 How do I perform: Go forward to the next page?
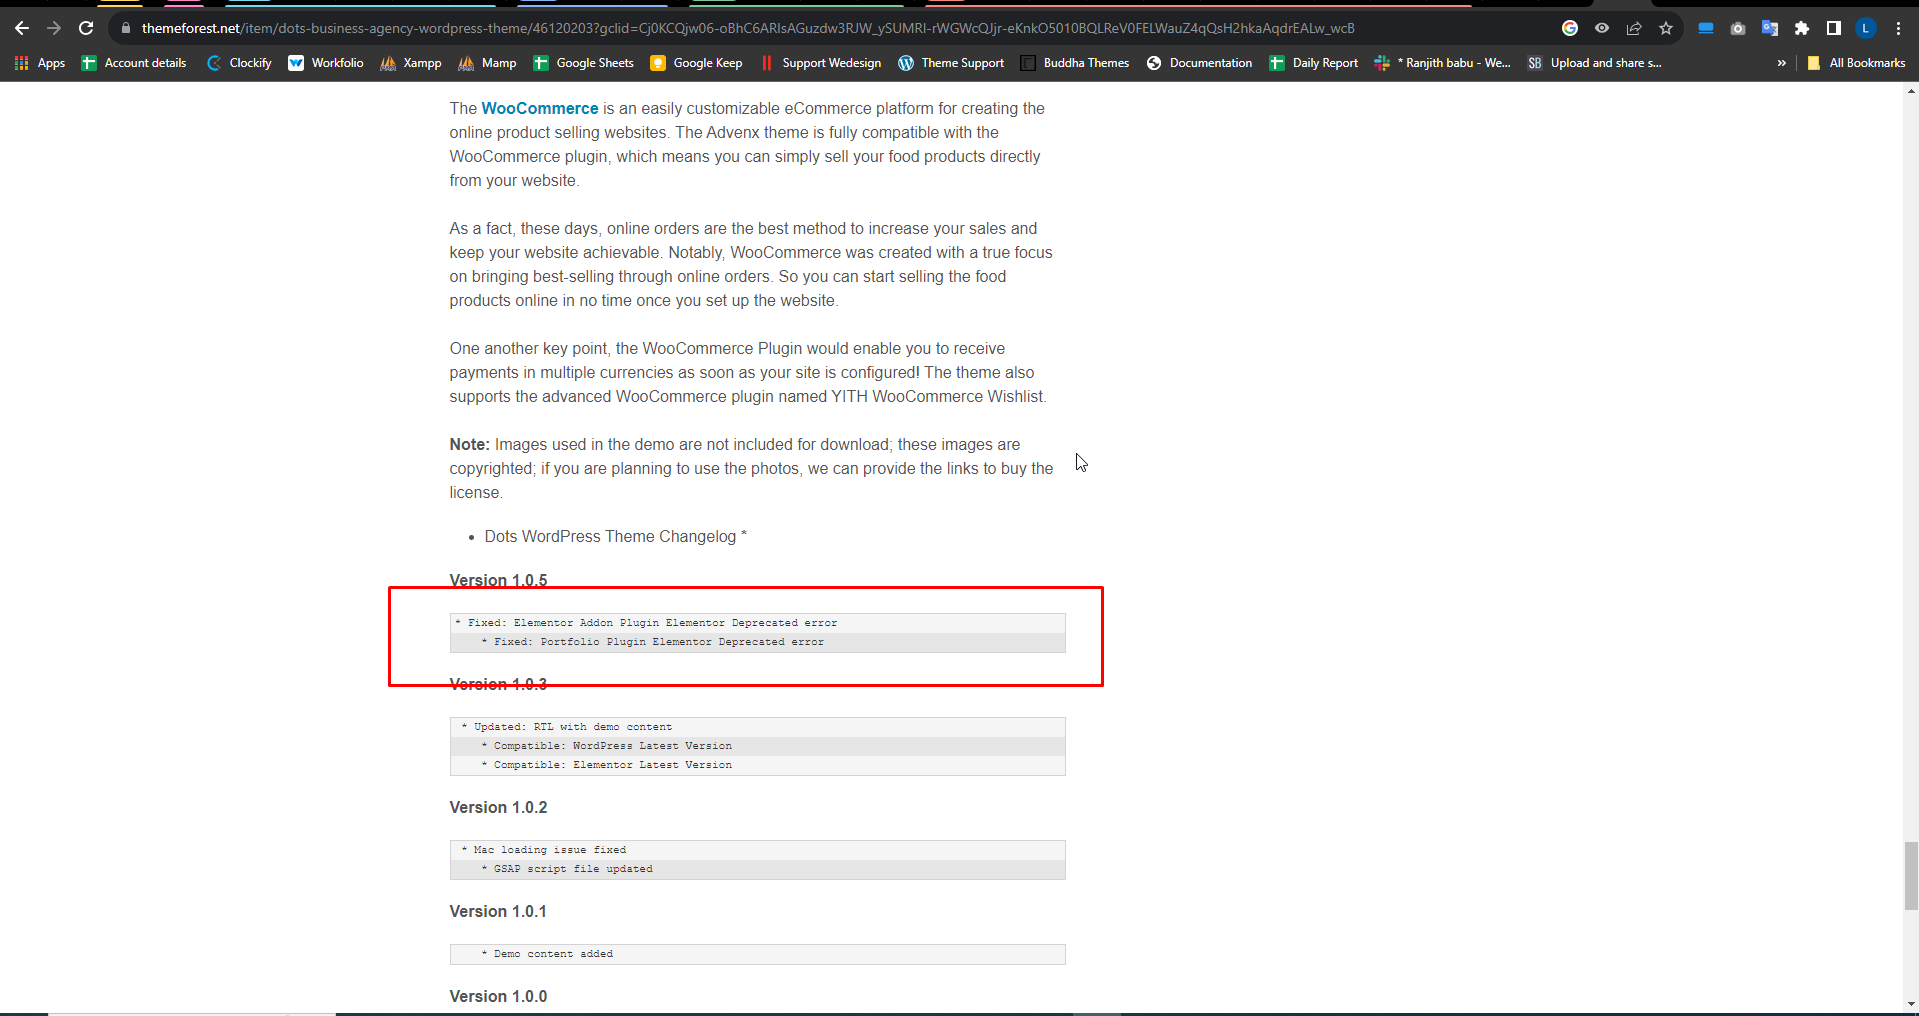(x=54, y=28)
